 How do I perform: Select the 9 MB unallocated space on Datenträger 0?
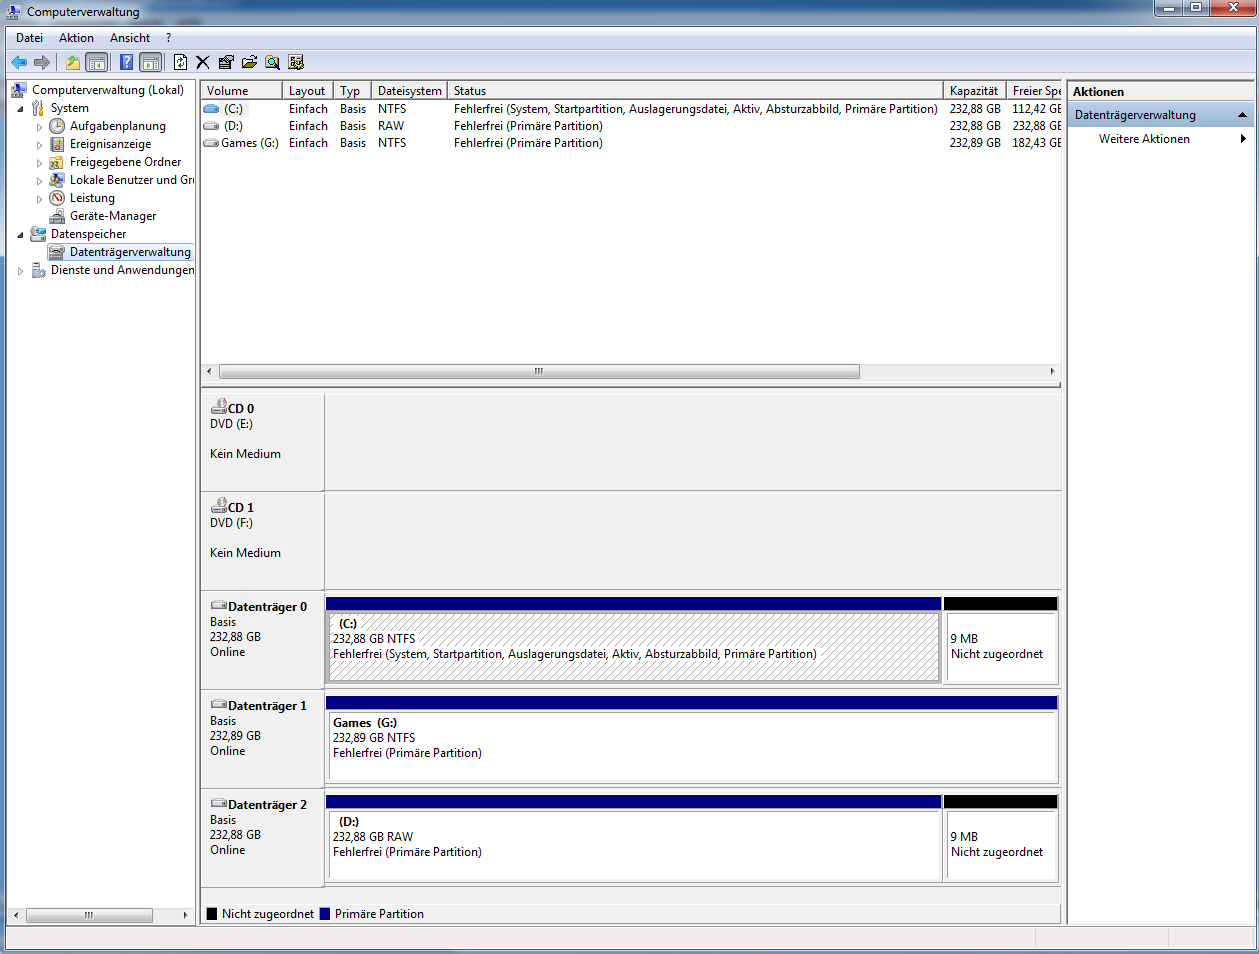[1000, 646]
